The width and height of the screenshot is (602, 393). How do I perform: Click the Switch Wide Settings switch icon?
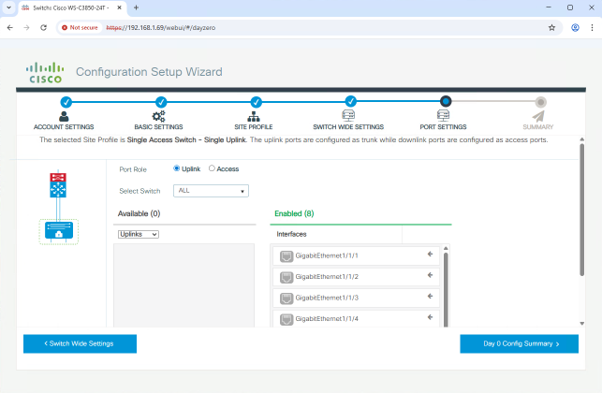(348, 116)
